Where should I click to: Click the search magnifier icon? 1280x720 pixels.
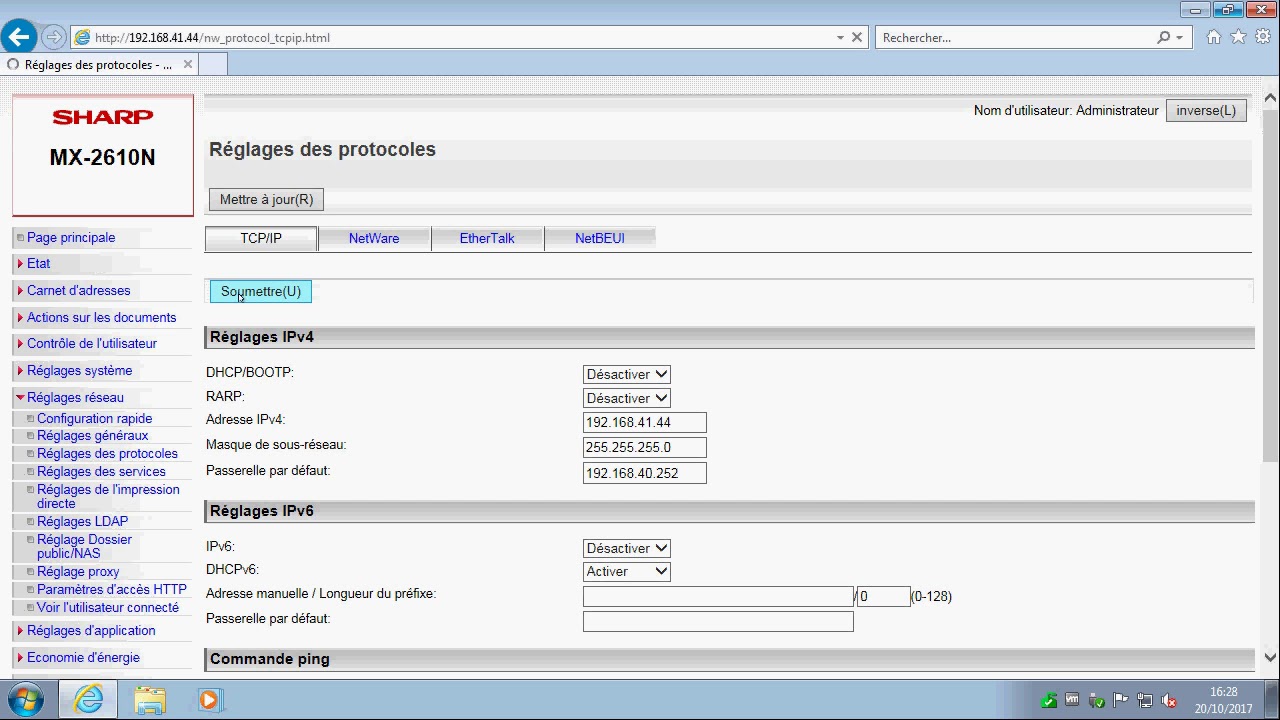[x=1163, y=37]
